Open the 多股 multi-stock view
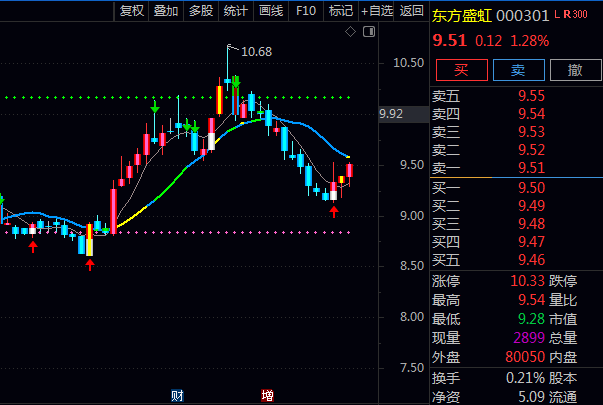Viewport: 603px width, 405px height. click(x=201, y=11)
